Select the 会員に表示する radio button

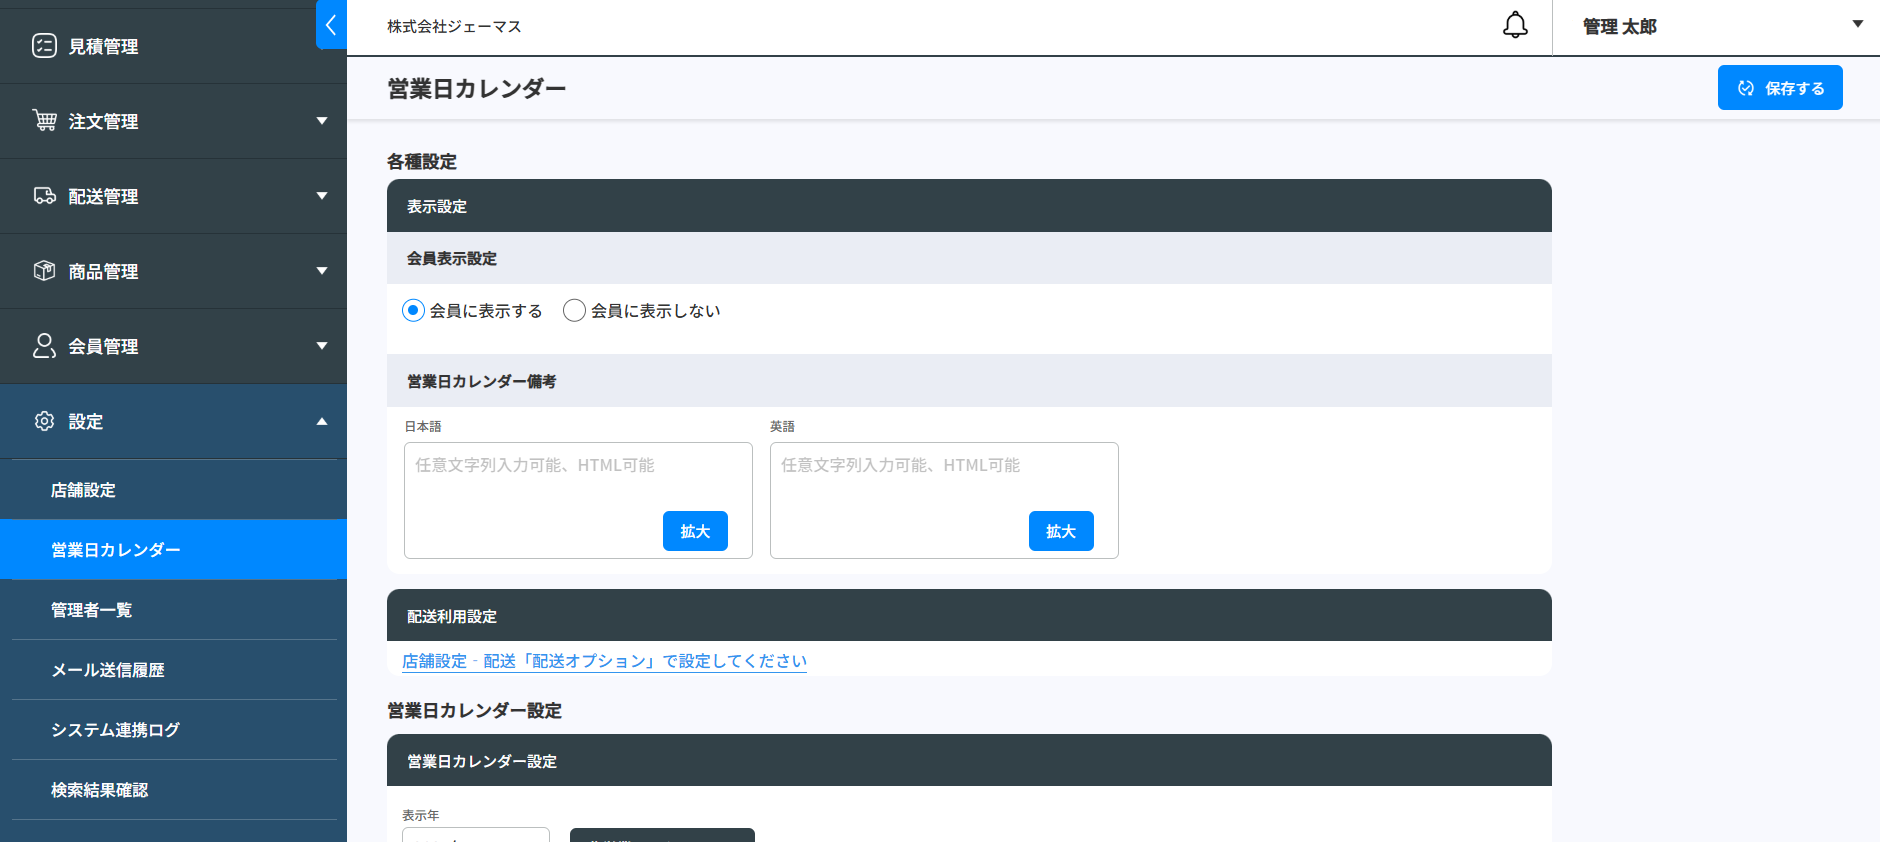(413, 311)
